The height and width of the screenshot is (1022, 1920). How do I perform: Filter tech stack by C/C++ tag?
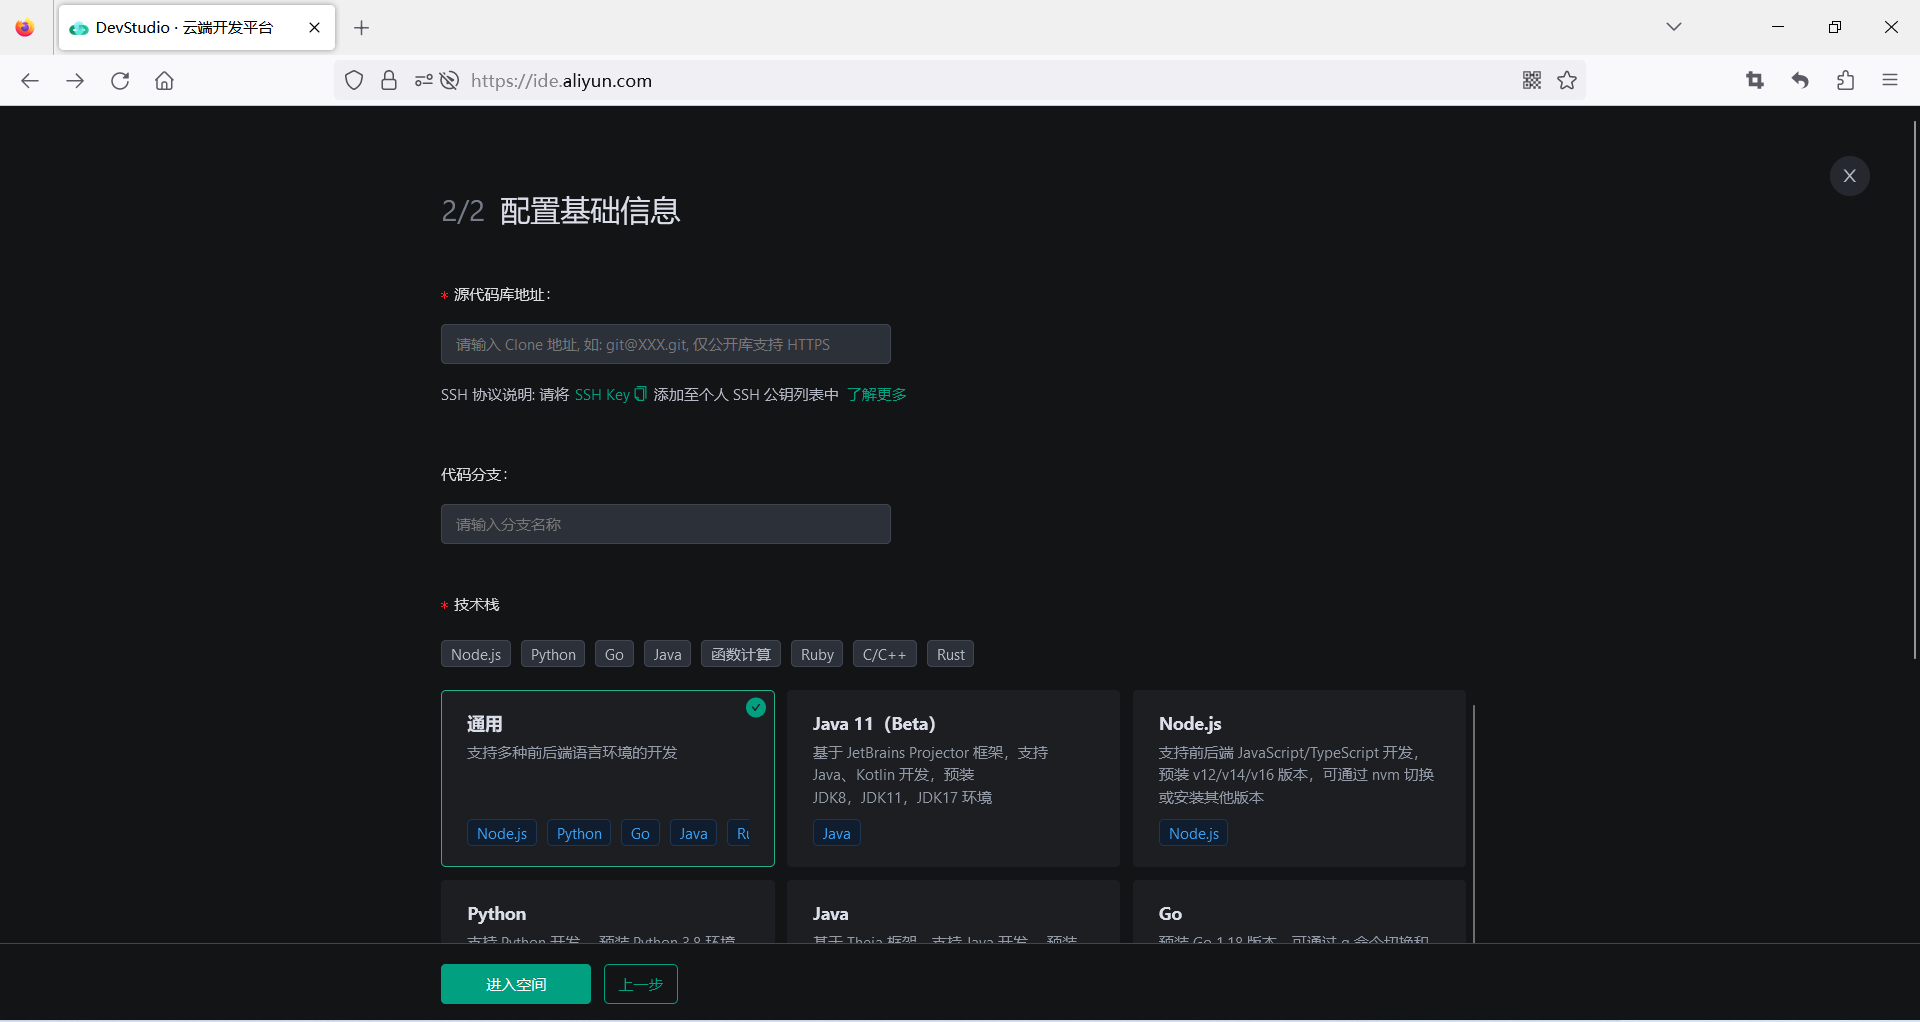tap(885, 654)
